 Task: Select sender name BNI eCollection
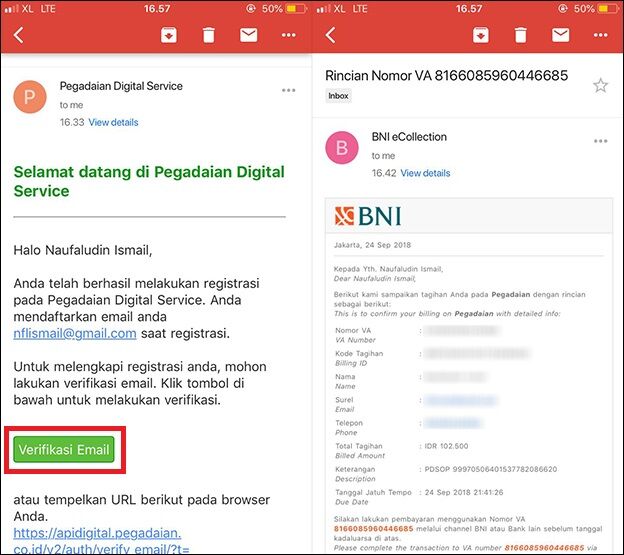409,137
